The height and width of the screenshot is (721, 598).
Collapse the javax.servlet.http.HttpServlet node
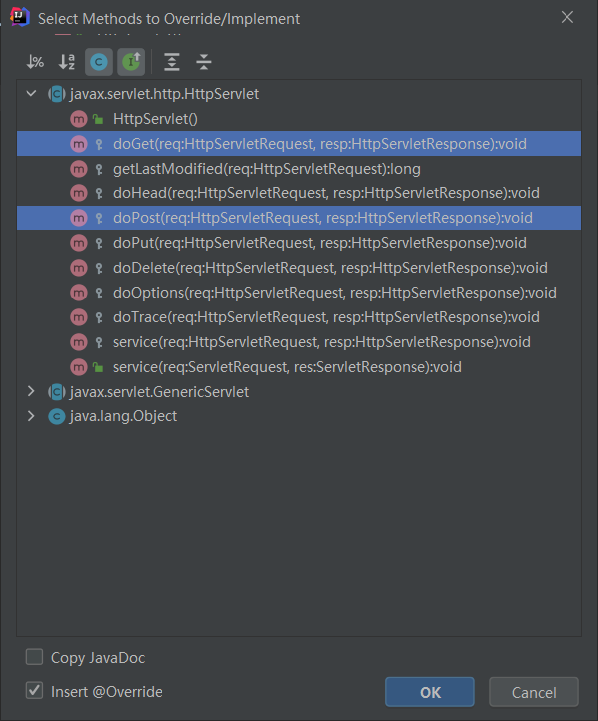pyautogui.click(x=31, y=94)
